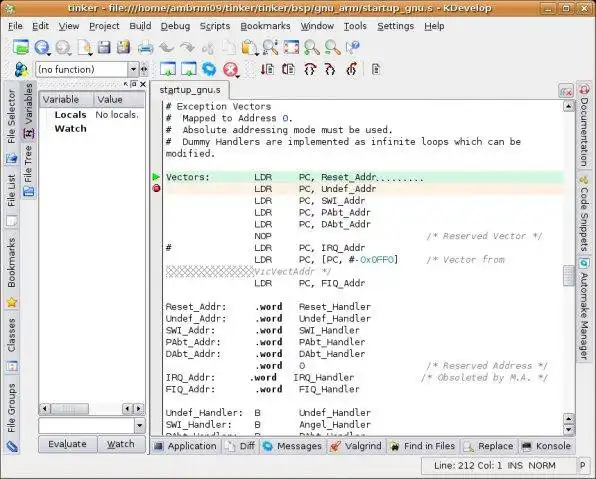Click the New File document icon

pos(84,48)
